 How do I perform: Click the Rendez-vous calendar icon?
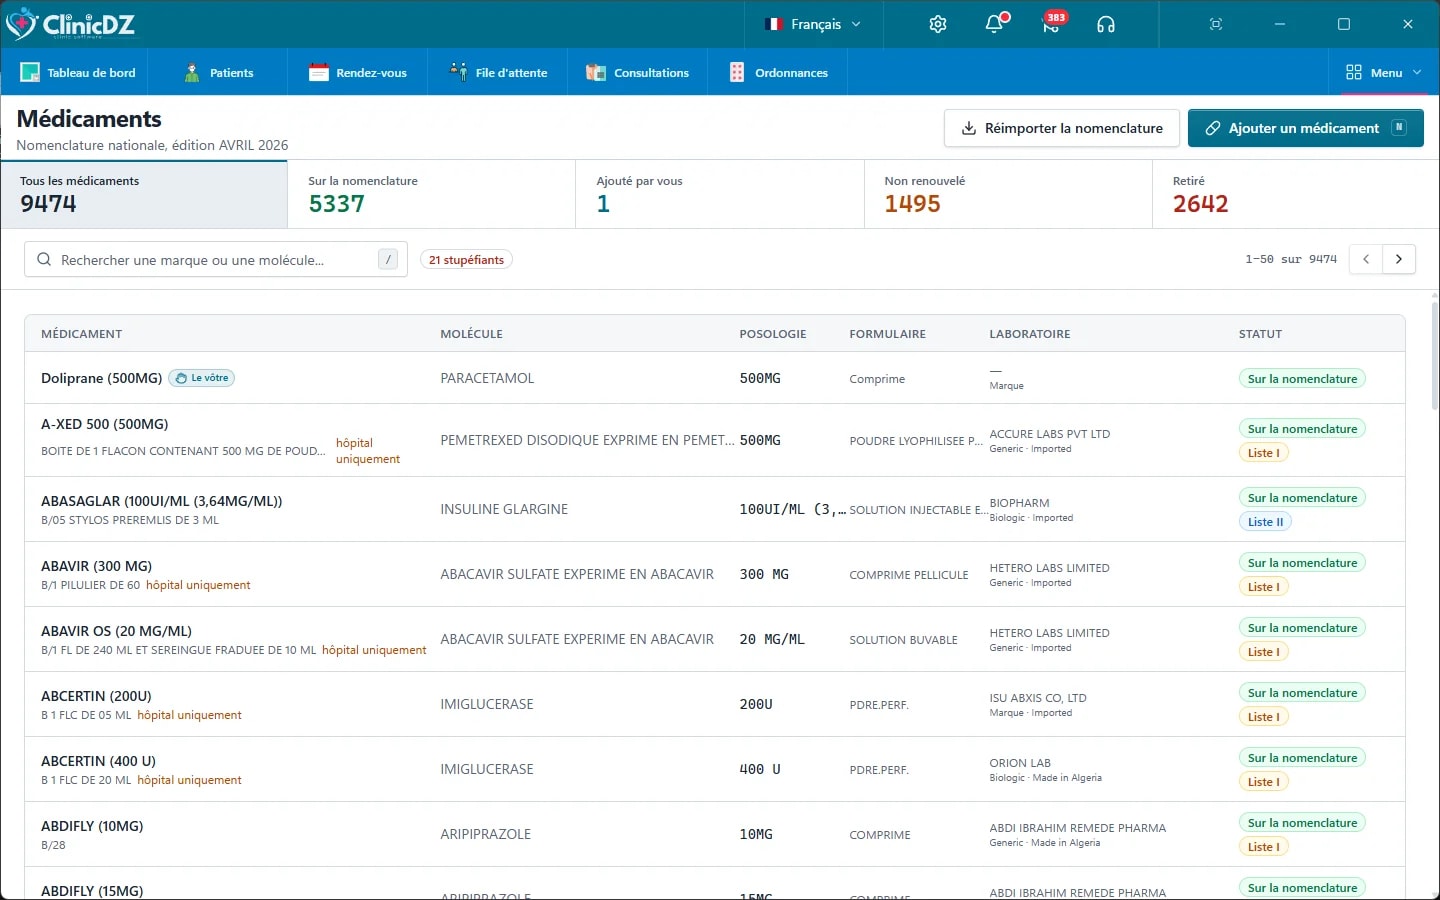318,72
